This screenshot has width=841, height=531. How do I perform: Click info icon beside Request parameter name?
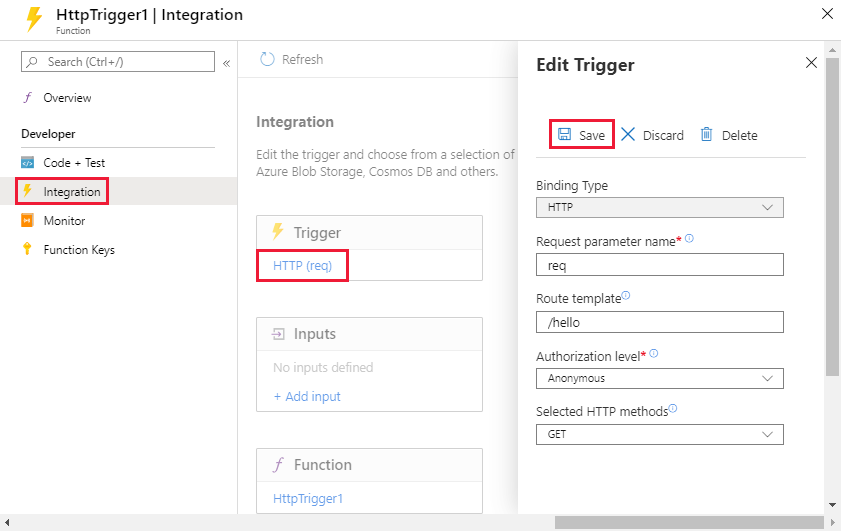(x=689, y=238)
